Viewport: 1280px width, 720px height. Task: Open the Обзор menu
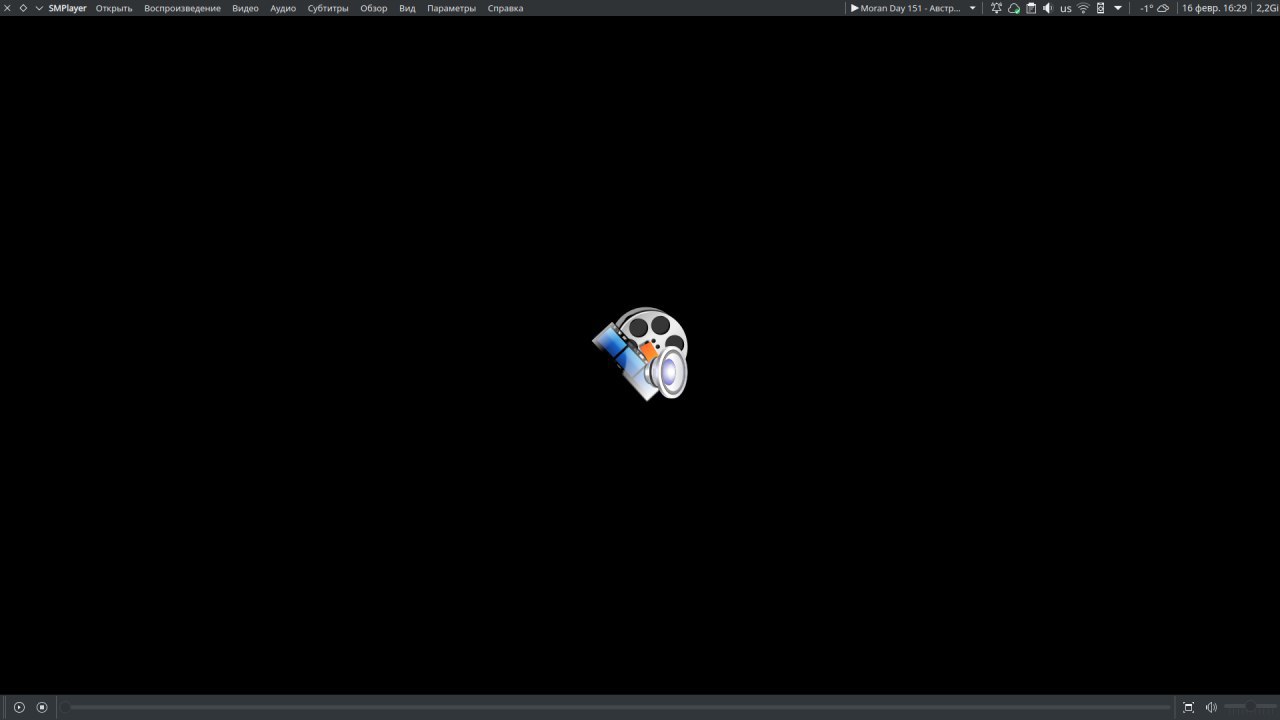coord(374,8)
